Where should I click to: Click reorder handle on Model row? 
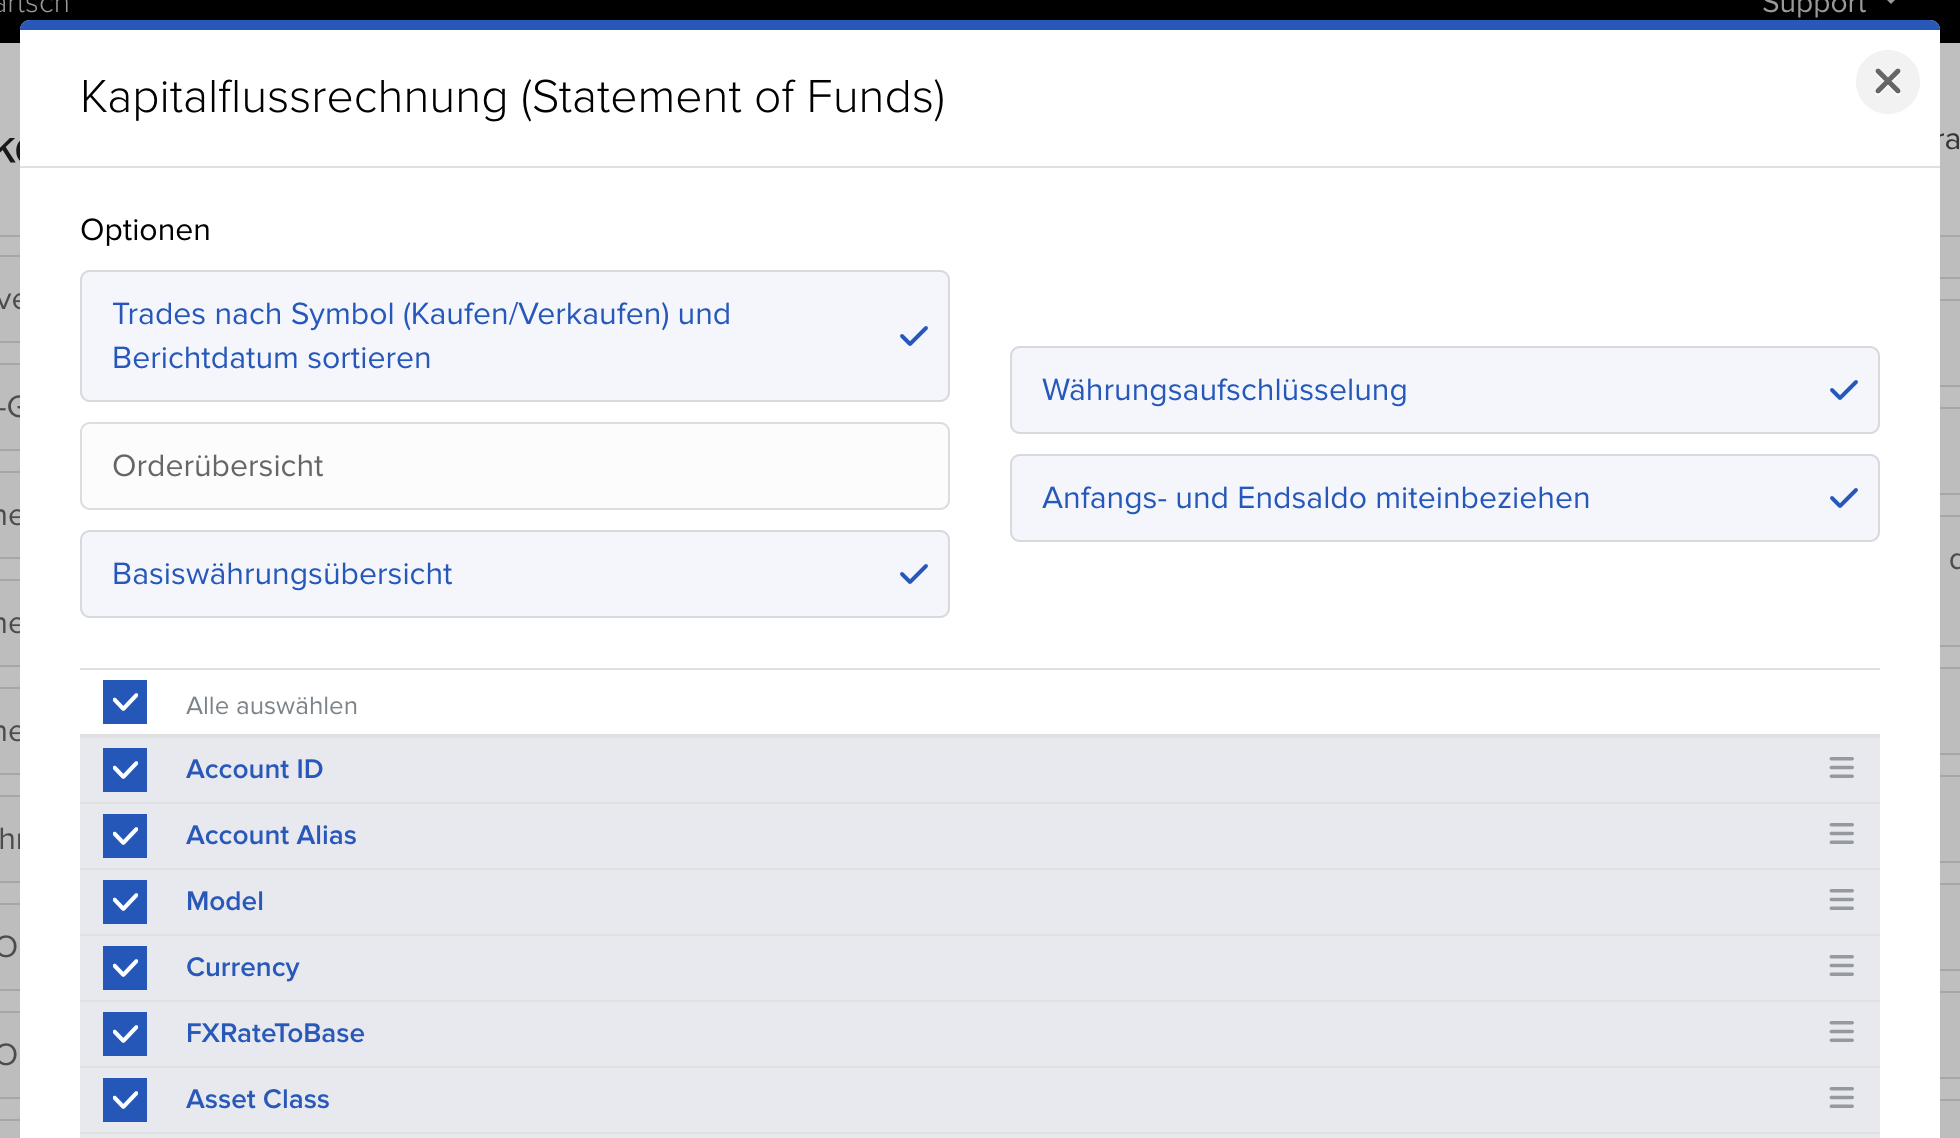click(1841, 900)
